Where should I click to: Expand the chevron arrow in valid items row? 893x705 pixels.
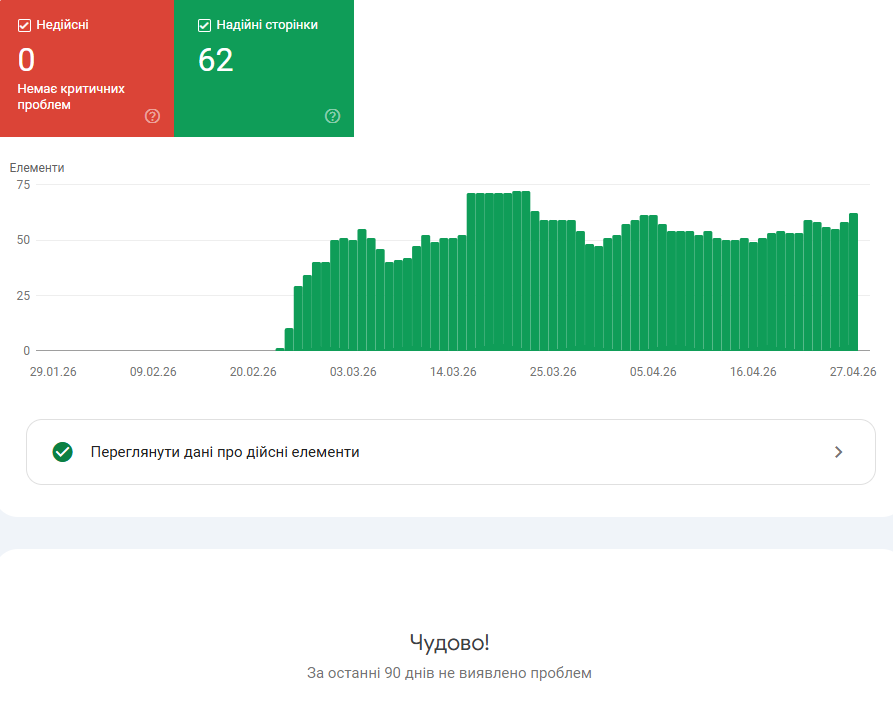click(838, 452)
